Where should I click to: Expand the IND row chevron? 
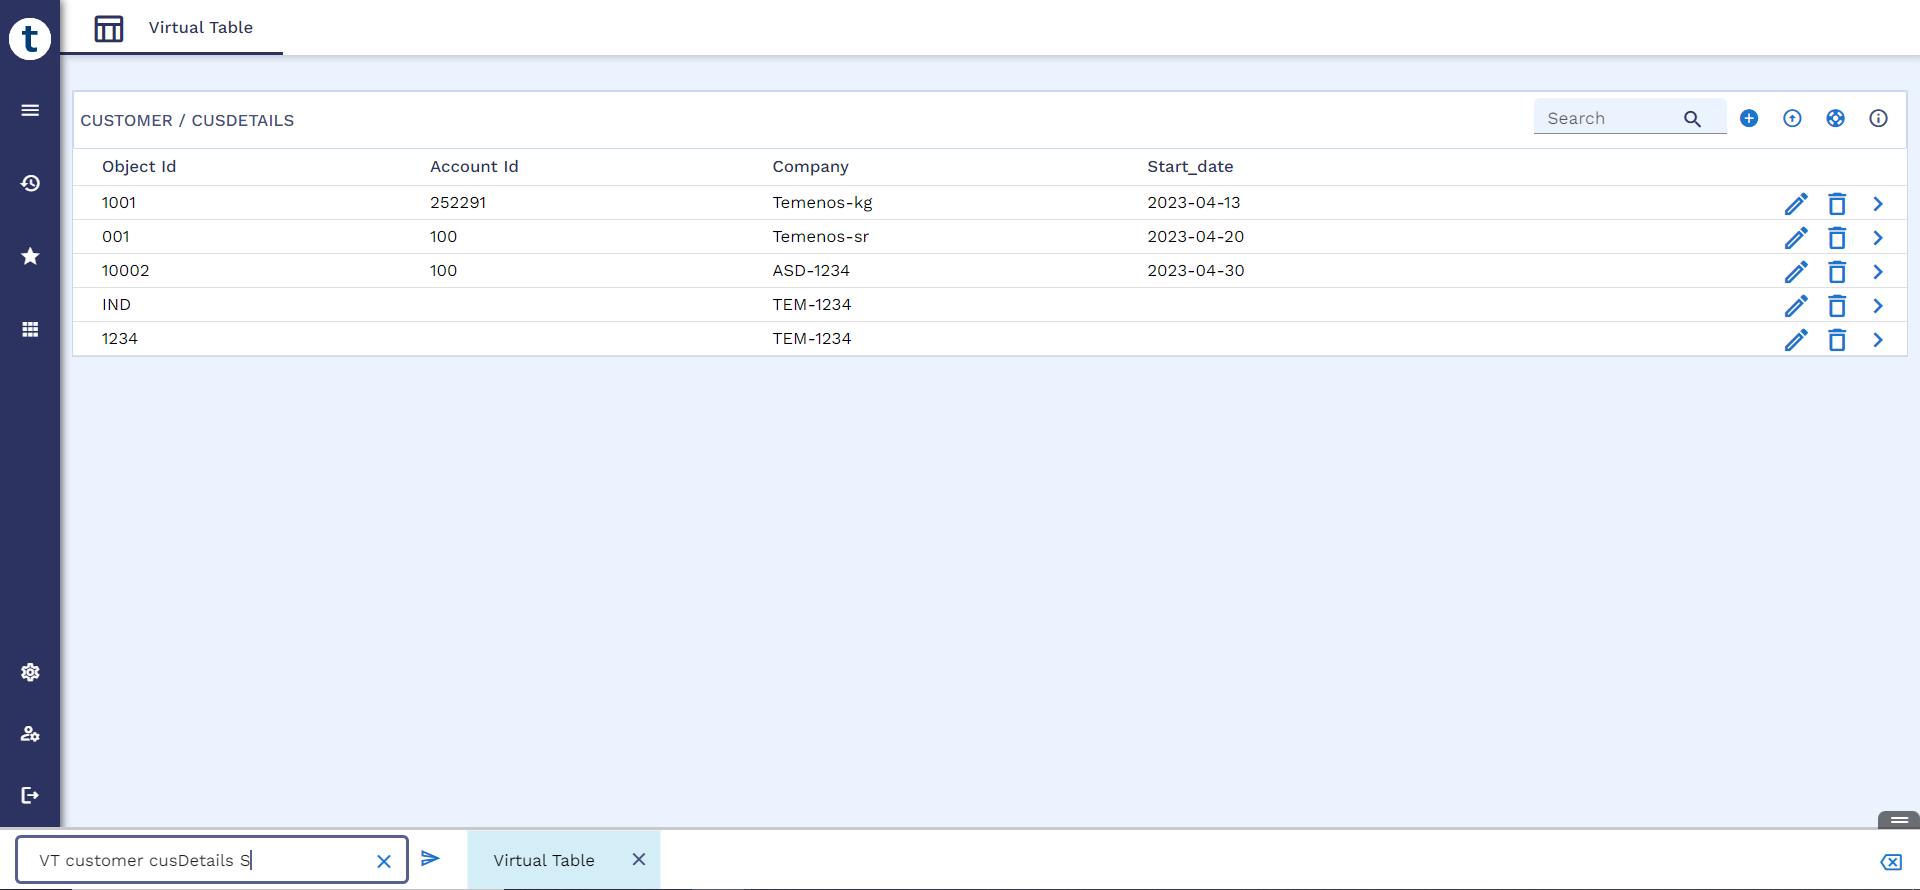click(1878, 306)
